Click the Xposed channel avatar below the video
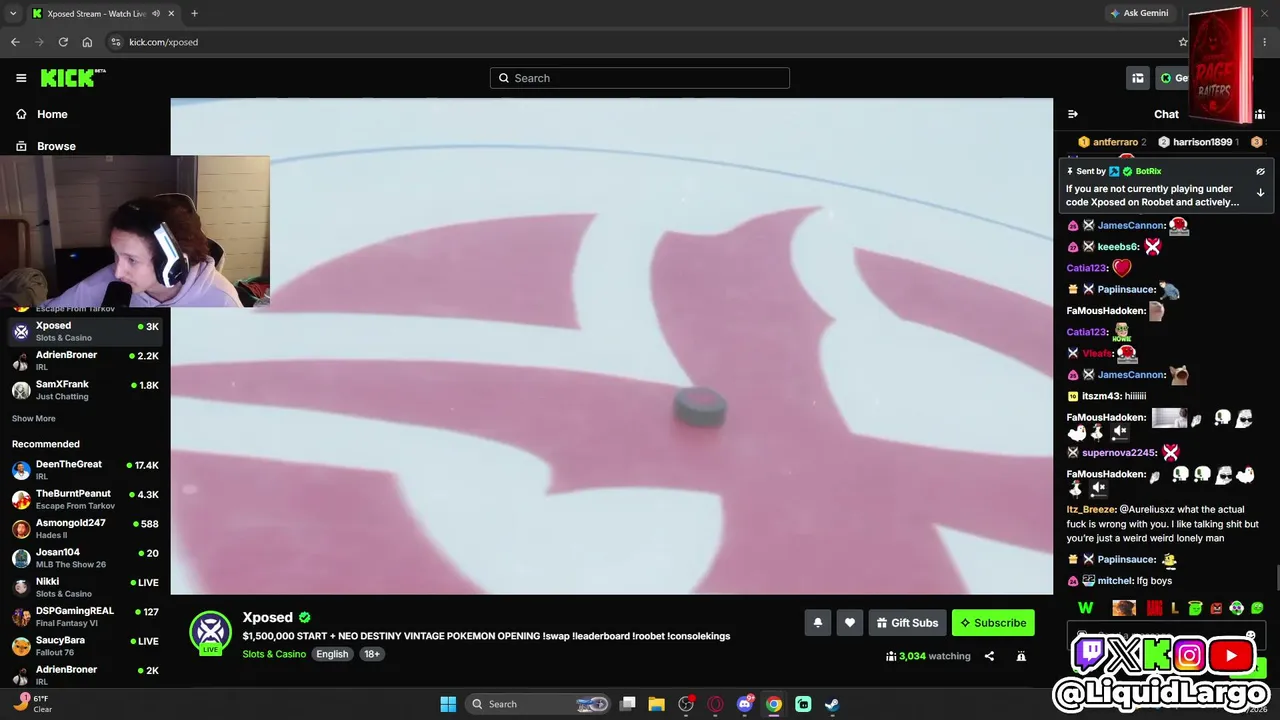1280x720 pixels. [x=210, y=632]
